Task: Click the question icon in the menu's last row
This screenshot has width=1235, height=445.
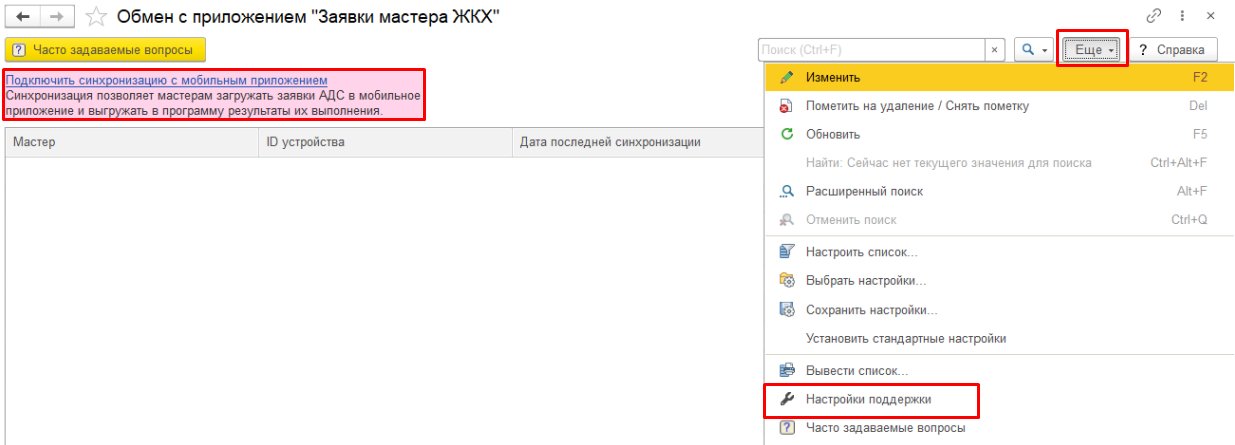Action: [x=787, y=428]
